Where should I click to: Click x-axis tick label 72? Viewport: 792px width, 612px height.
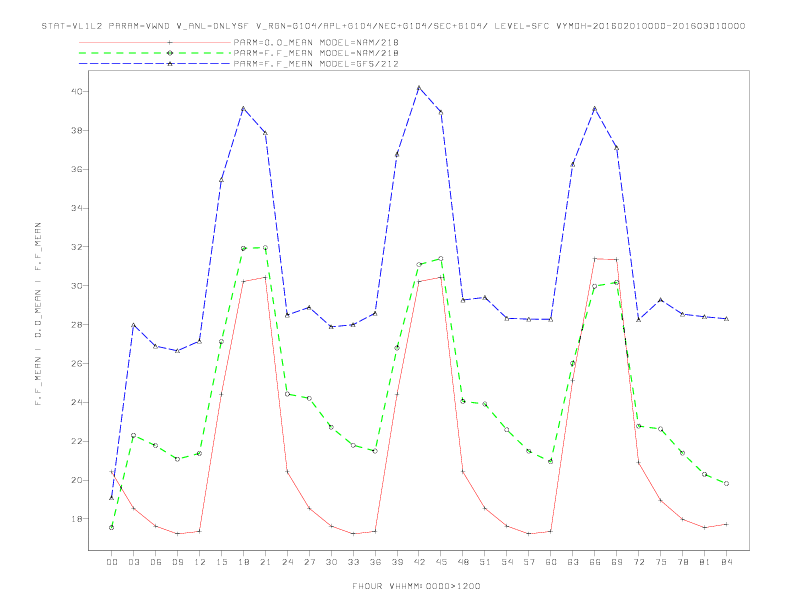(638, 562)
